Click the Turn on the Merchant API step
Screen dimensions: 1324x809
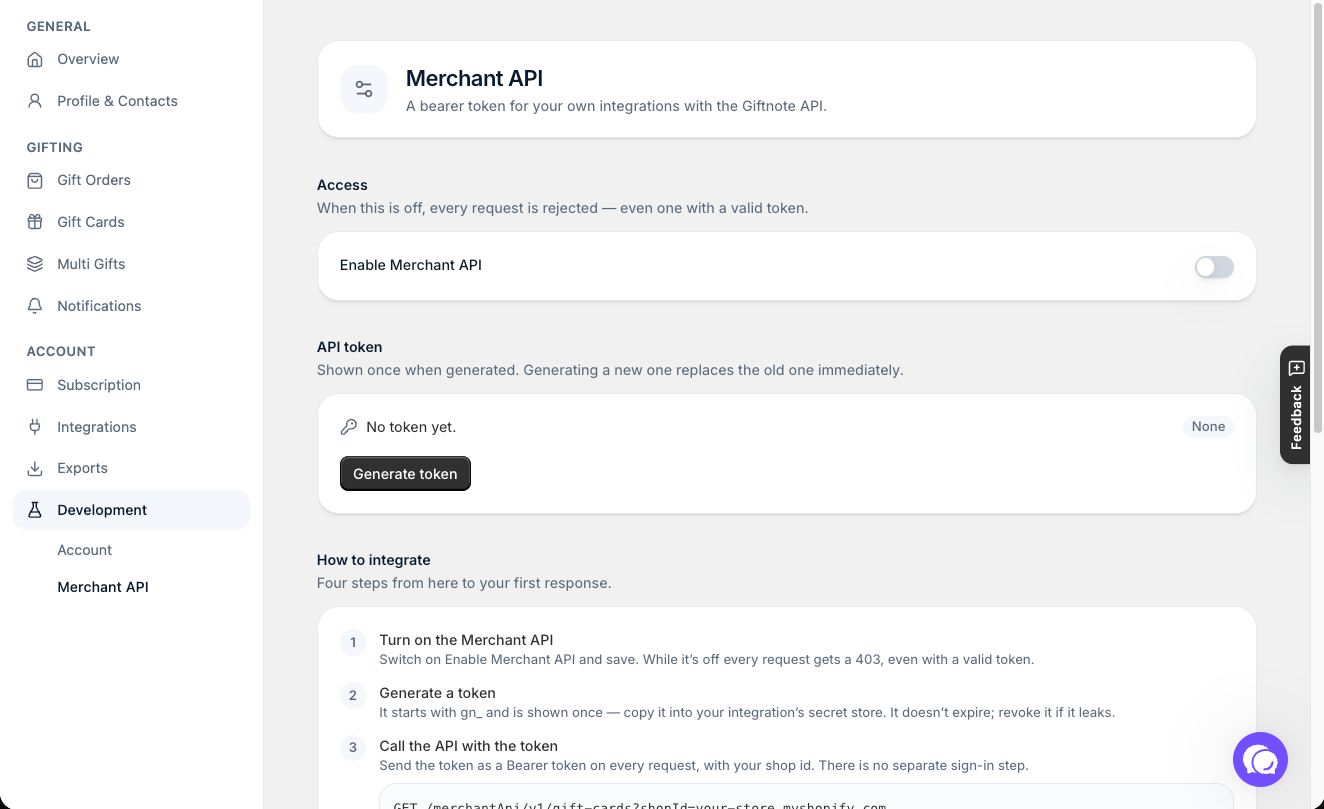point(466,640)
